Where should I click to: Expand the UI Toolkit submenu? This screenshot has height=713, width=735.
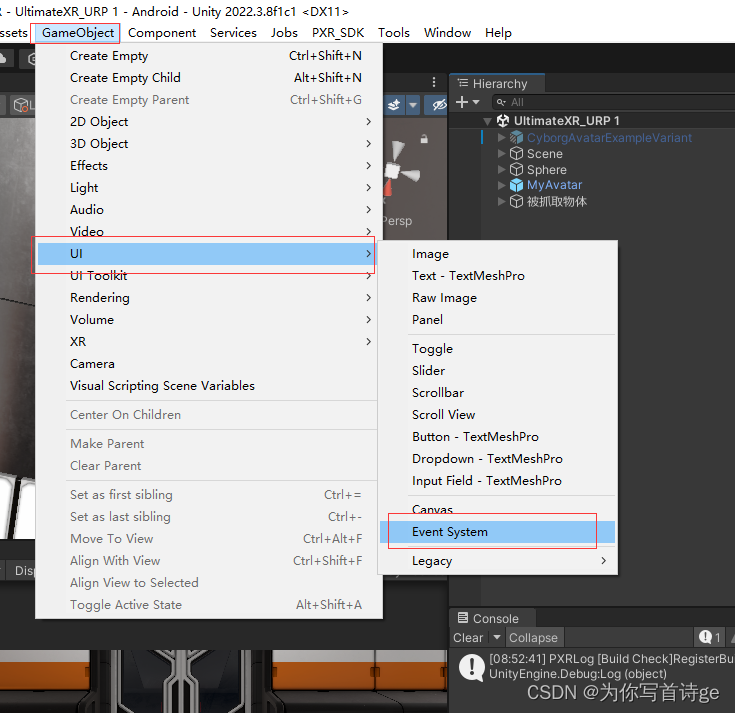[x=209, y=276]
